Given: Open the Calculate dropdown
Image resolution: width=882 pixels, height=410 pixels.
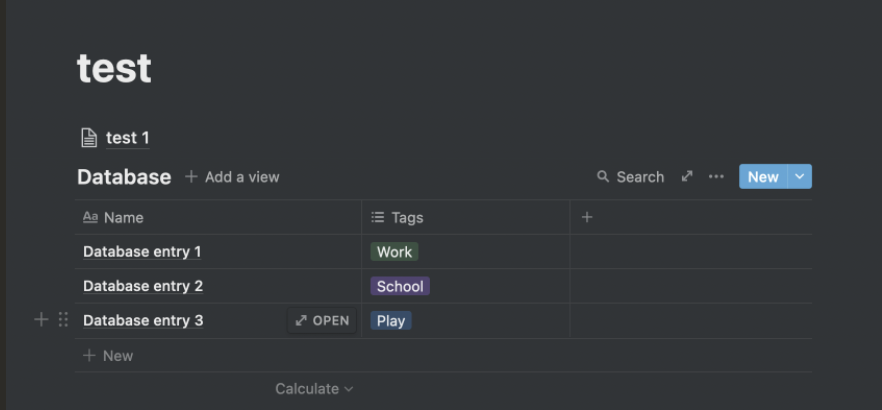Looking at the screenshot, I should coord(314,389).
